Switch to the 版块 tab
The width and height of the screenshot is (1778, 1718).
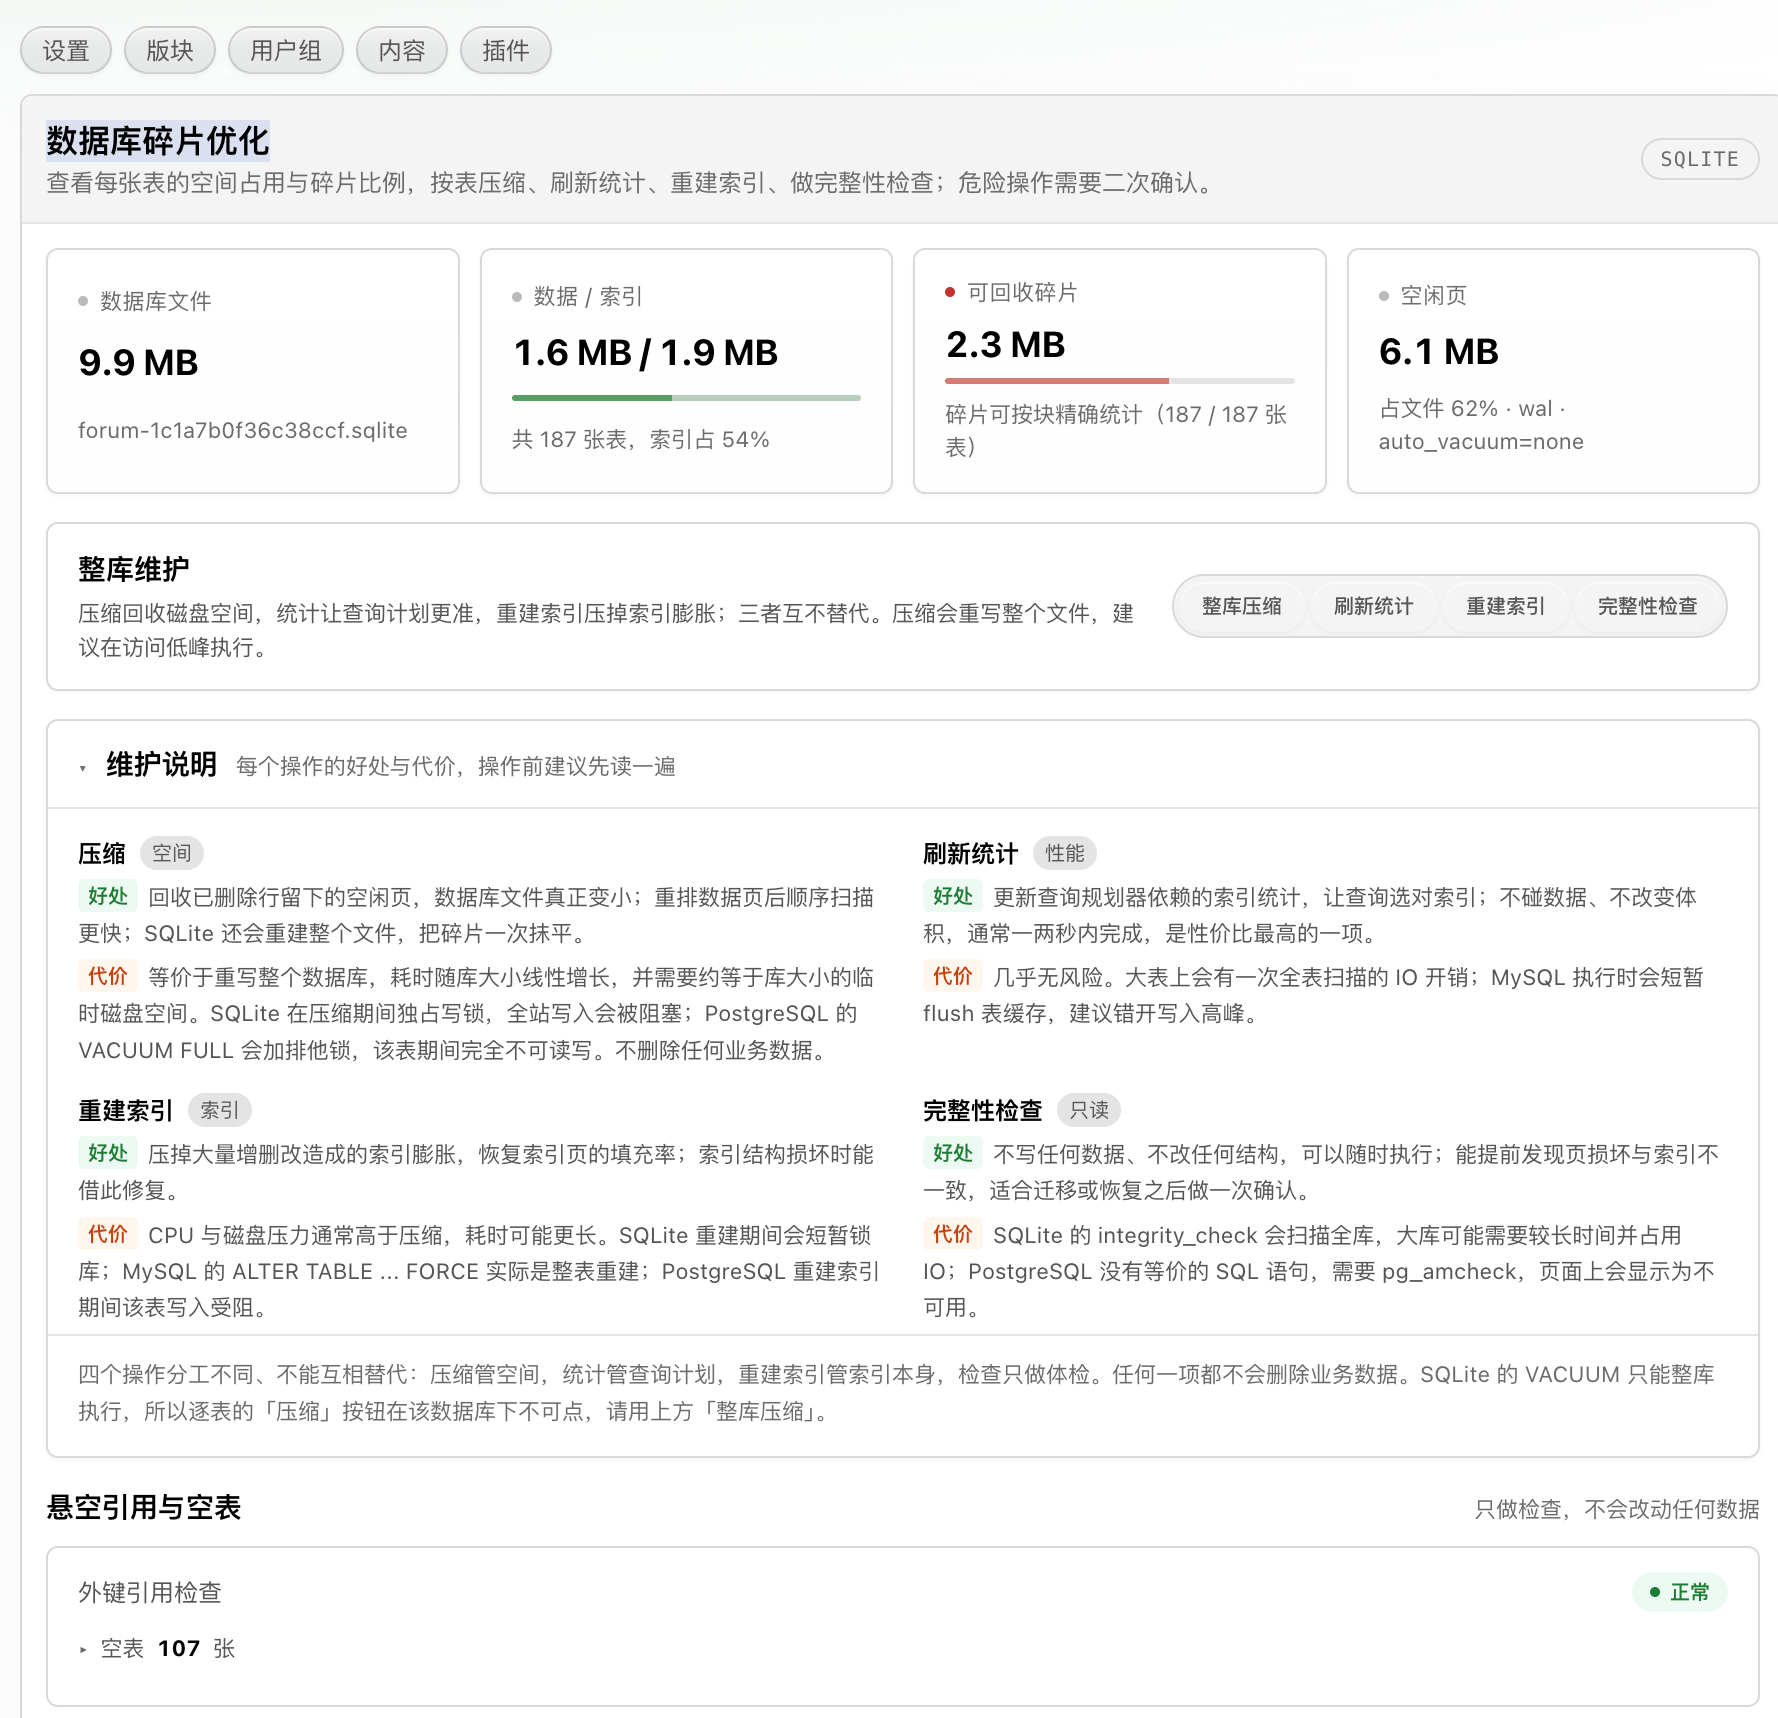(170, 51)
